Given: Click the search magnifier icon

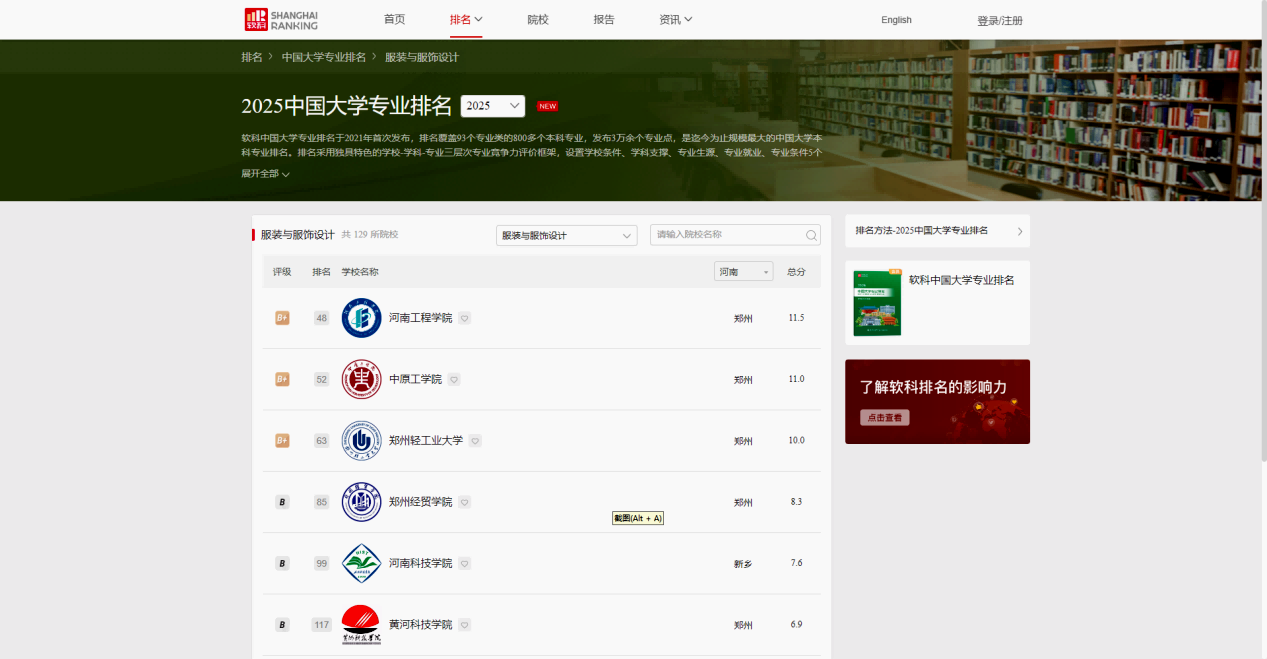Looking at the screenshot, I should click(x=811, y=235).
